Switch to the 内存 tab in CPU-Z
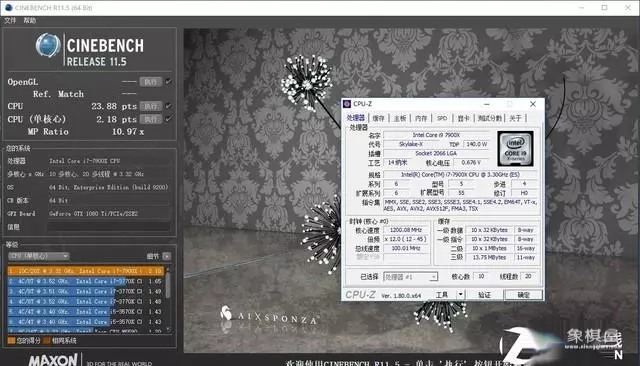This screenshot has width=640, height=366. pos(421,118)
